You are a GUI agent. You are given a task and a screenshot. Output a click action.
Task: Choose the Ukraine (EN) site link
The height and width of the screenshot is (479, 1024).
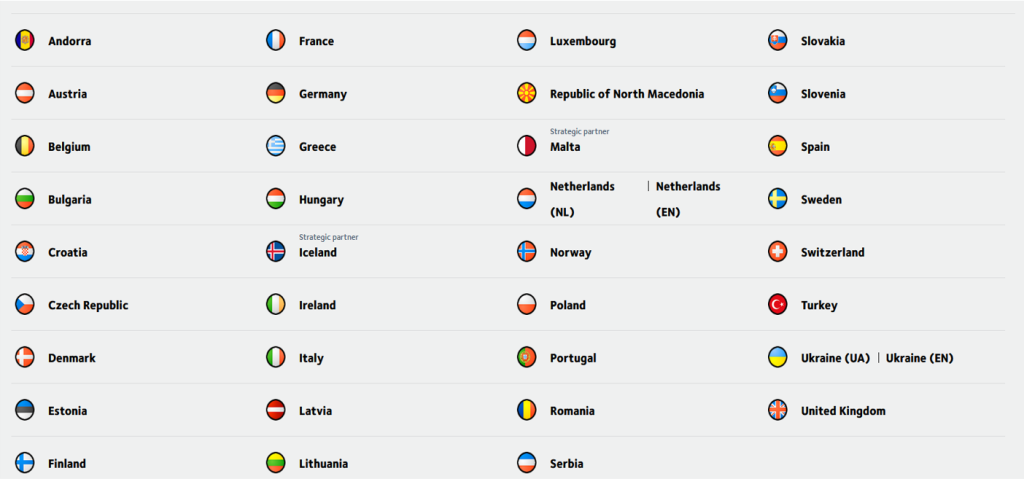coord(919,358)
